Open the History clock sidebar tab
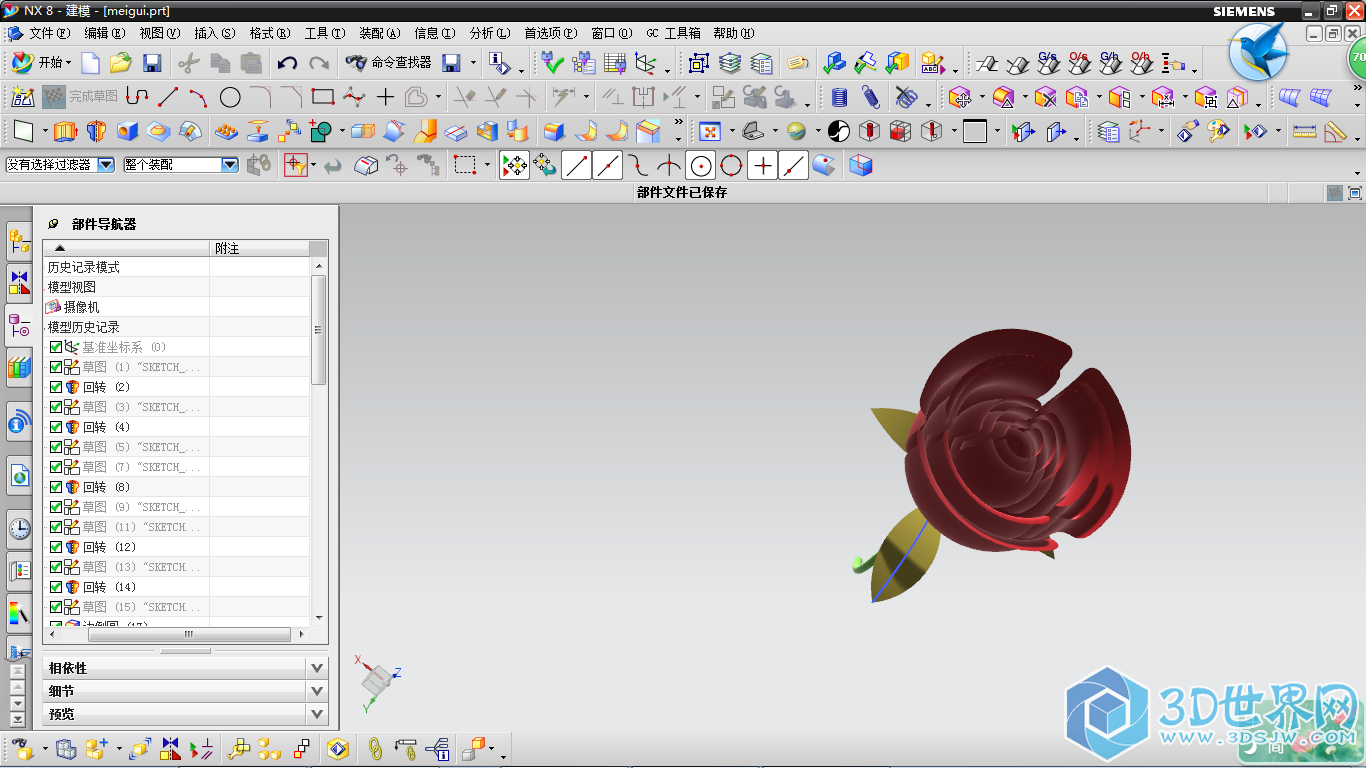Image resolution: width=1366 pixels, height=768 pixels. (x=19, y=529)
